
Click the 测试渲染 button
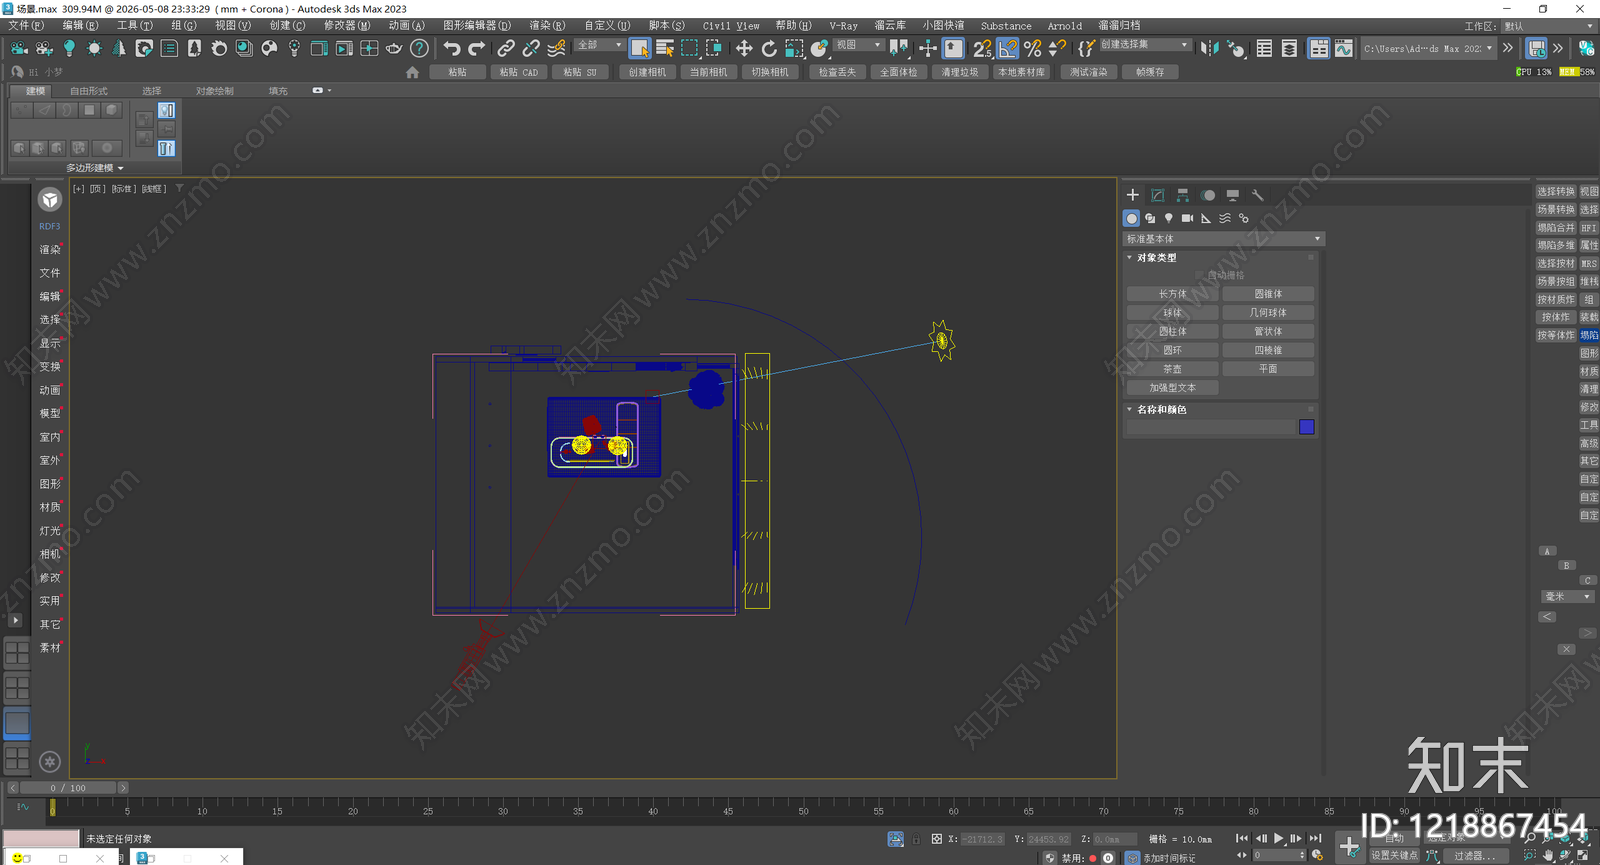1089,72
